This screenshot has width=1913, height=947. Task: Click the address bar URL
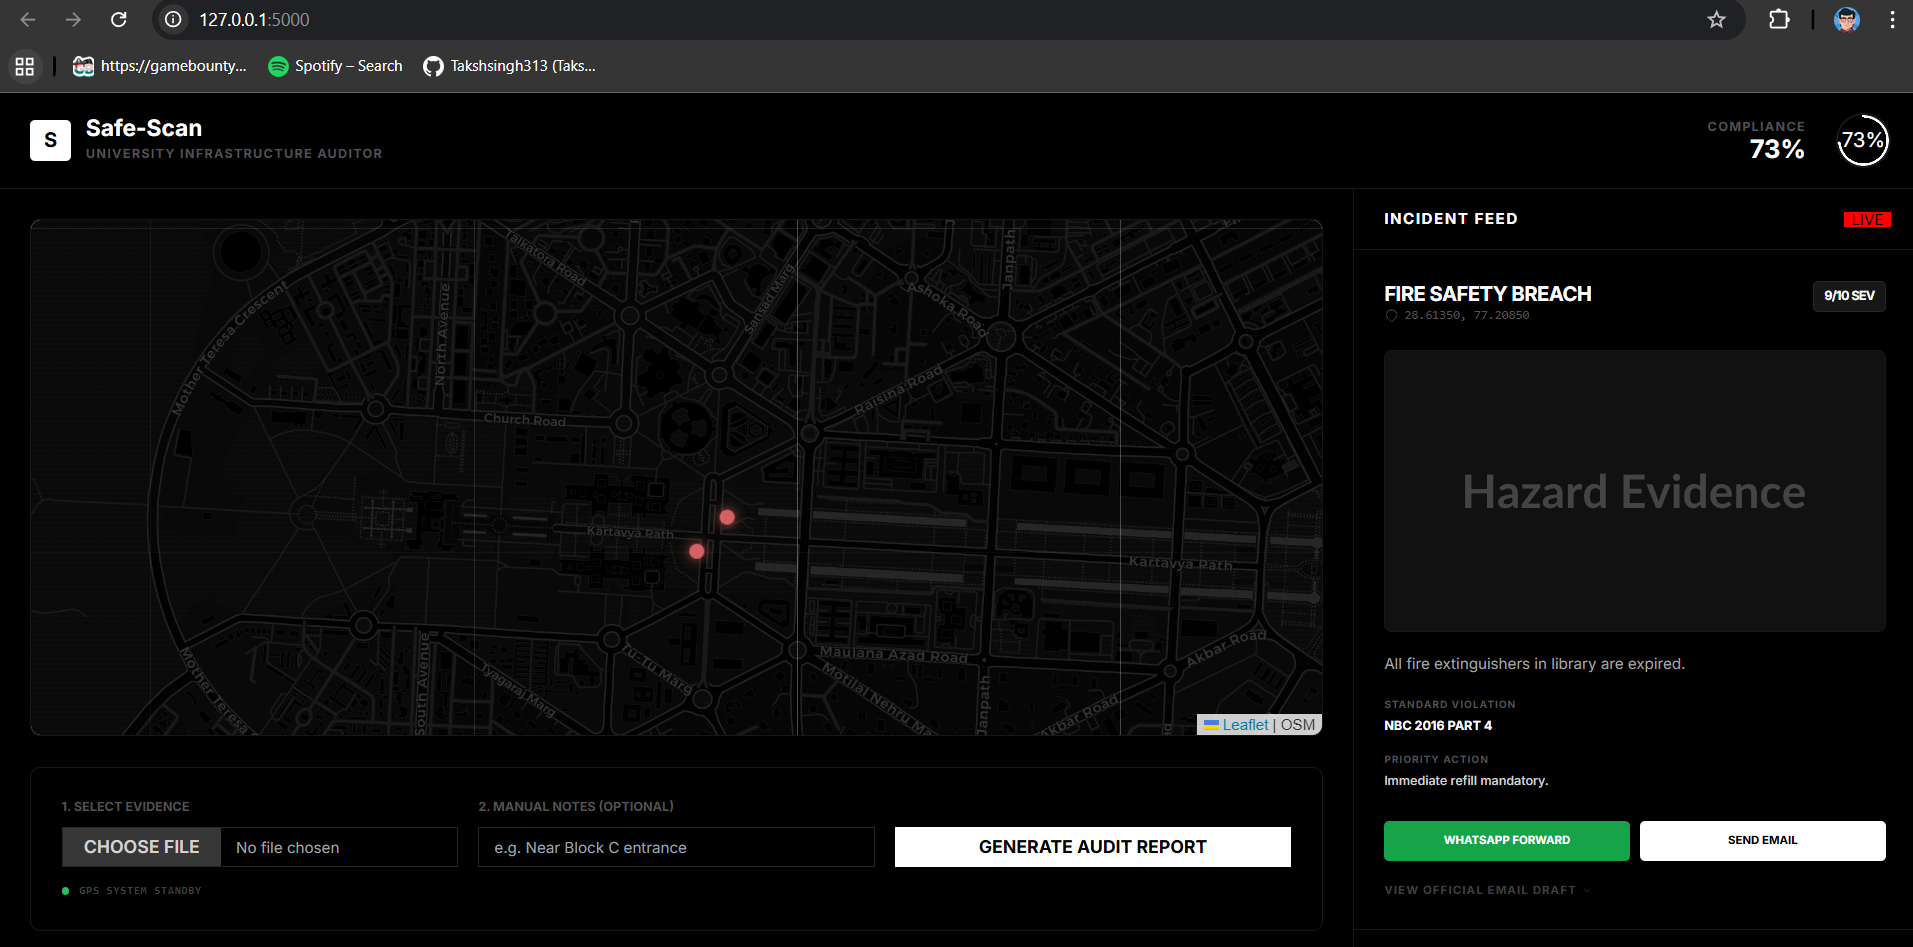(x=254, y=20)
